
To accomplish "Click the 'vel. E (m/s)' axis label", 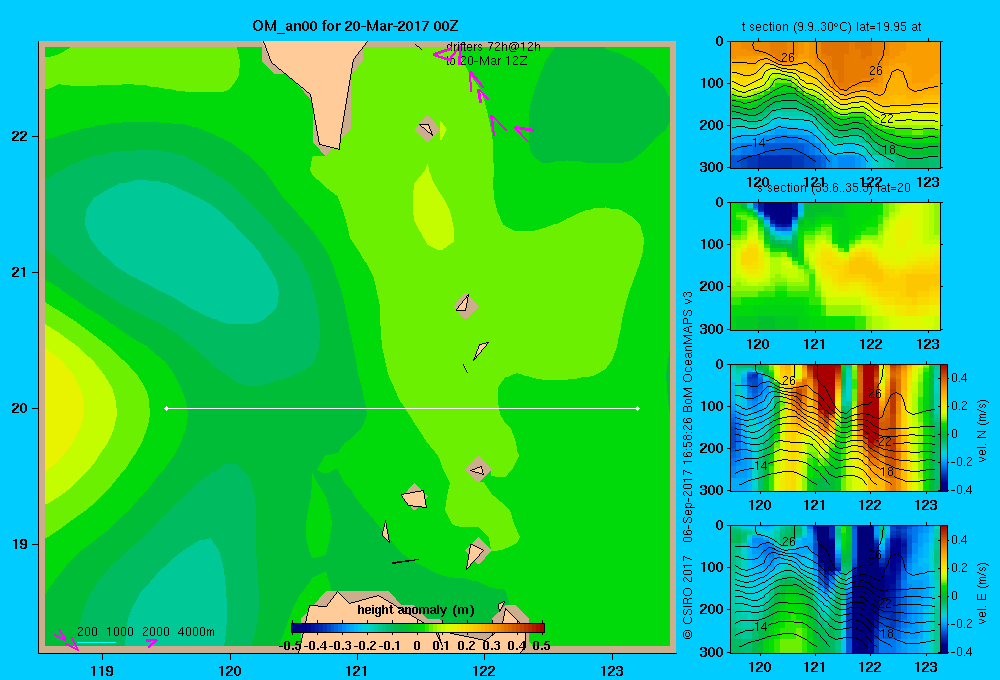I will 982,592.
